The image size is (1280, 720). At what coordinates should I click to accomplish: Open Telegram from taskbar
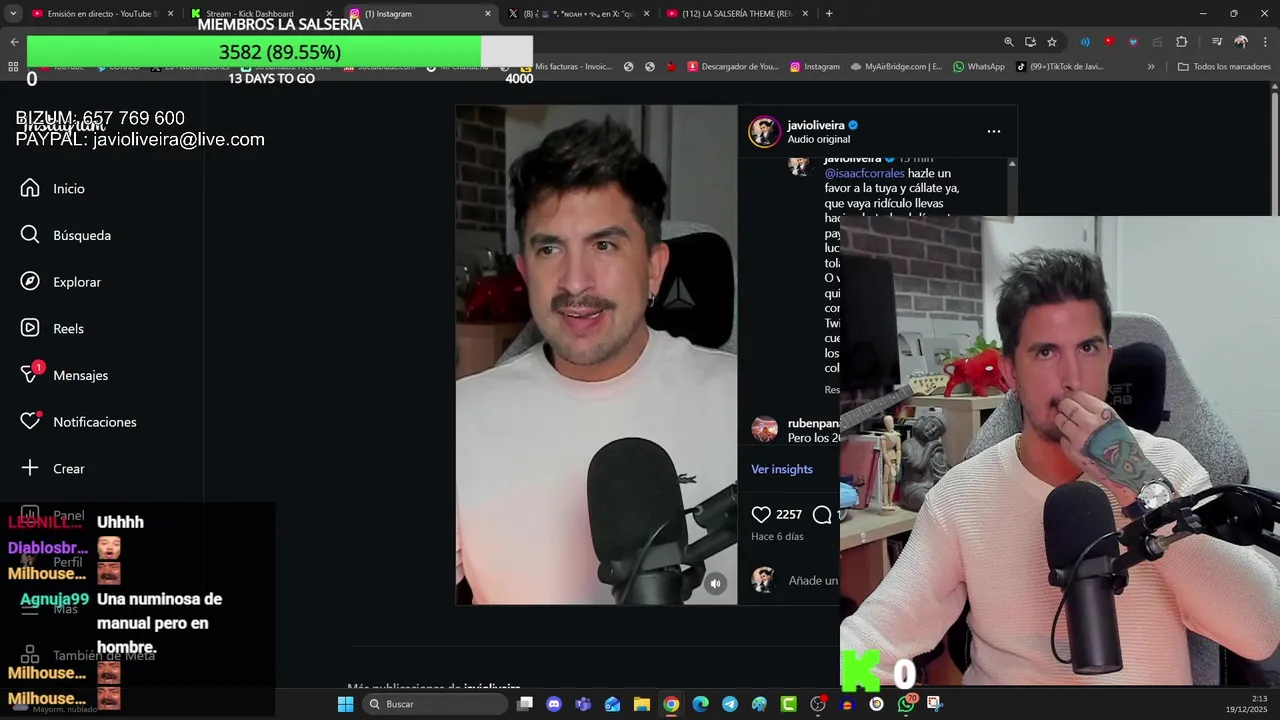730,704
